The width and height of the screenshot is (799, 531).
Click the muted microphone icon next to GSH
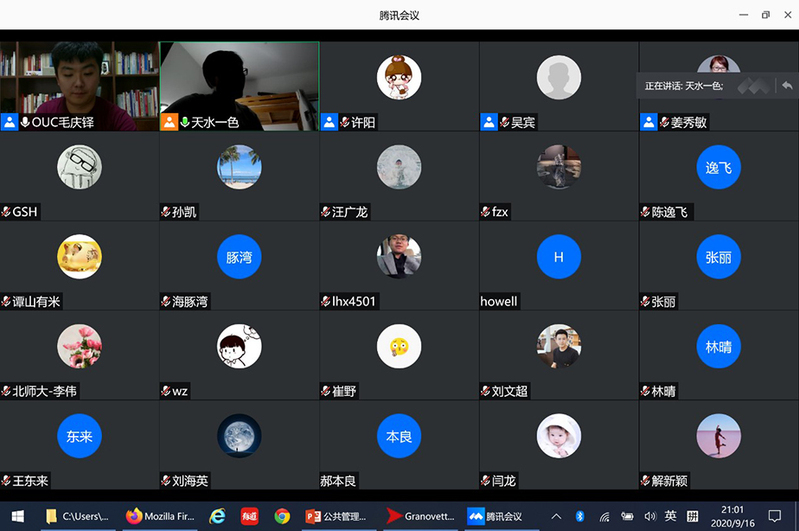tap(6, 212)
